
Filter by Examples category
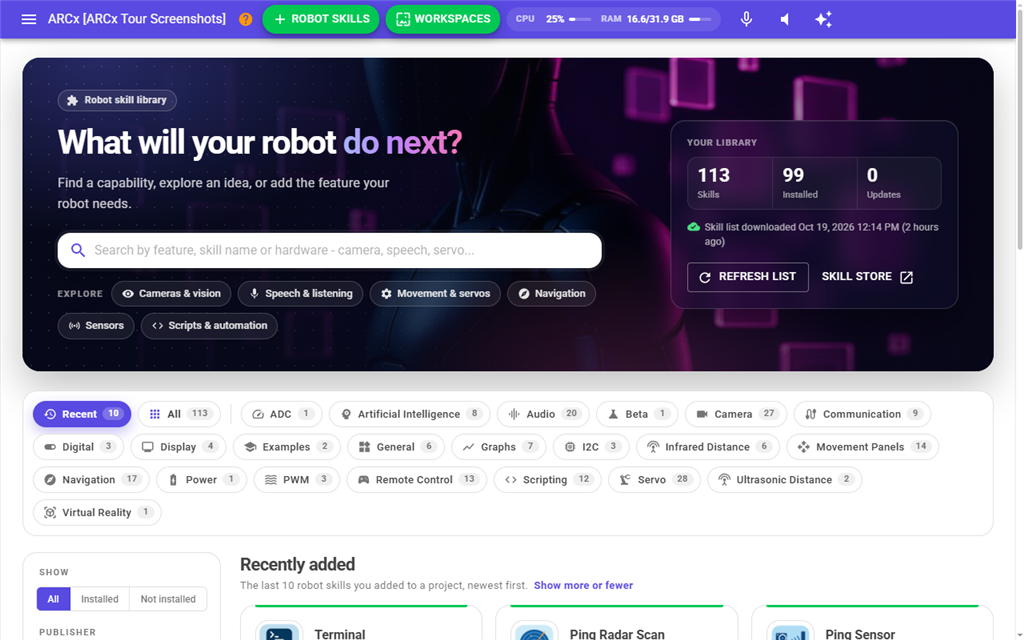287,447
